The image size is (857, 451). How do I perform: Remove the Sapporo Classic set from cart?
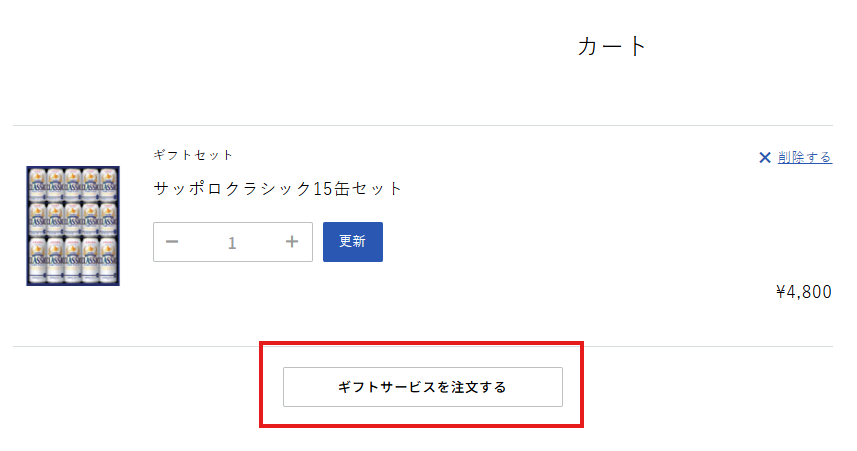[x=804, y=157]
